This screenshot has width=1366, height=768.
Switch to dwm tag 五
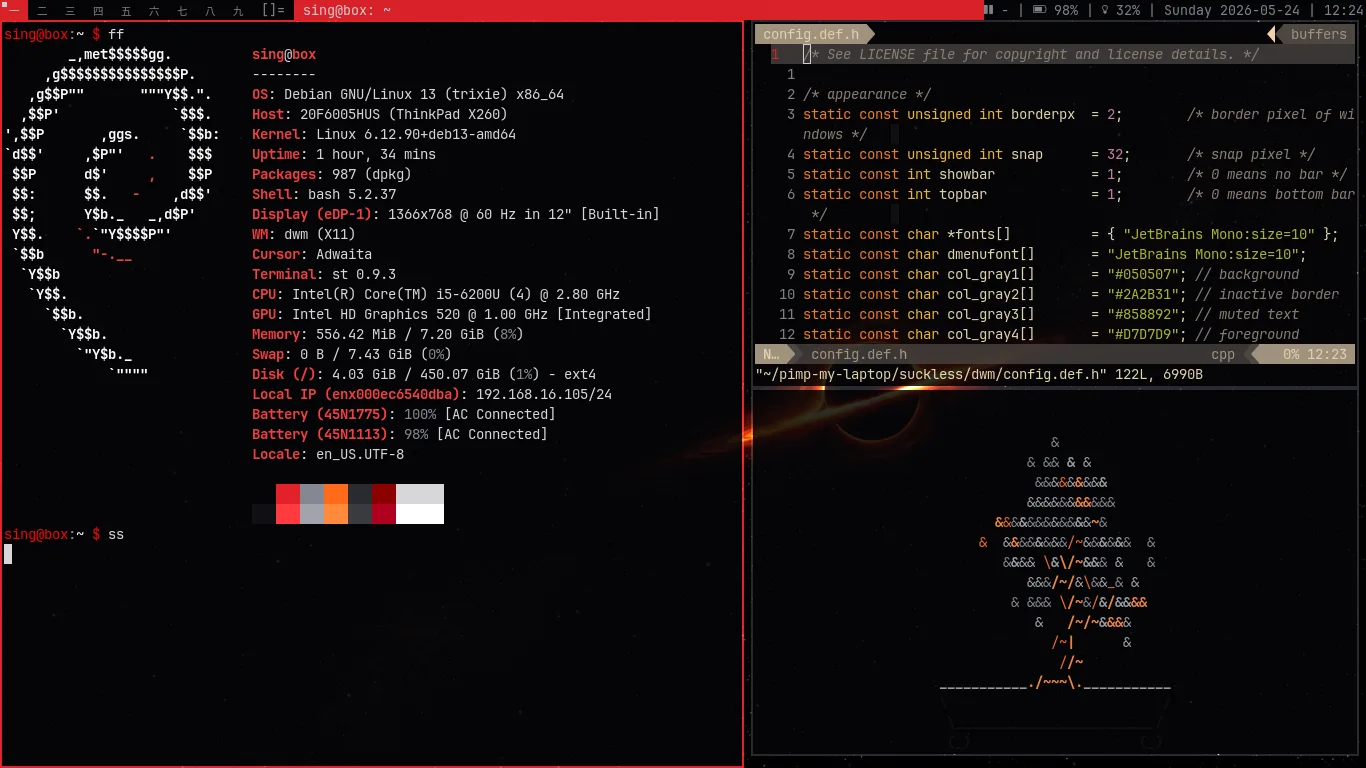pyautogui.click(x=126, y=10)
